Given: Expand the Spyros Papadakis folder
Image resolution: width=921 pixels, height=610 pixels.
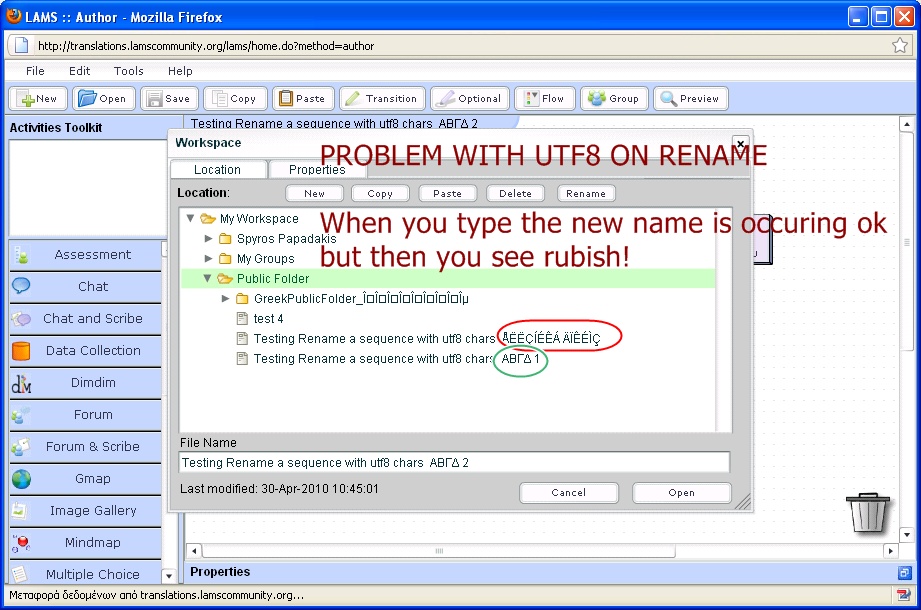Looking at the screenshot, I should [208, 239].
